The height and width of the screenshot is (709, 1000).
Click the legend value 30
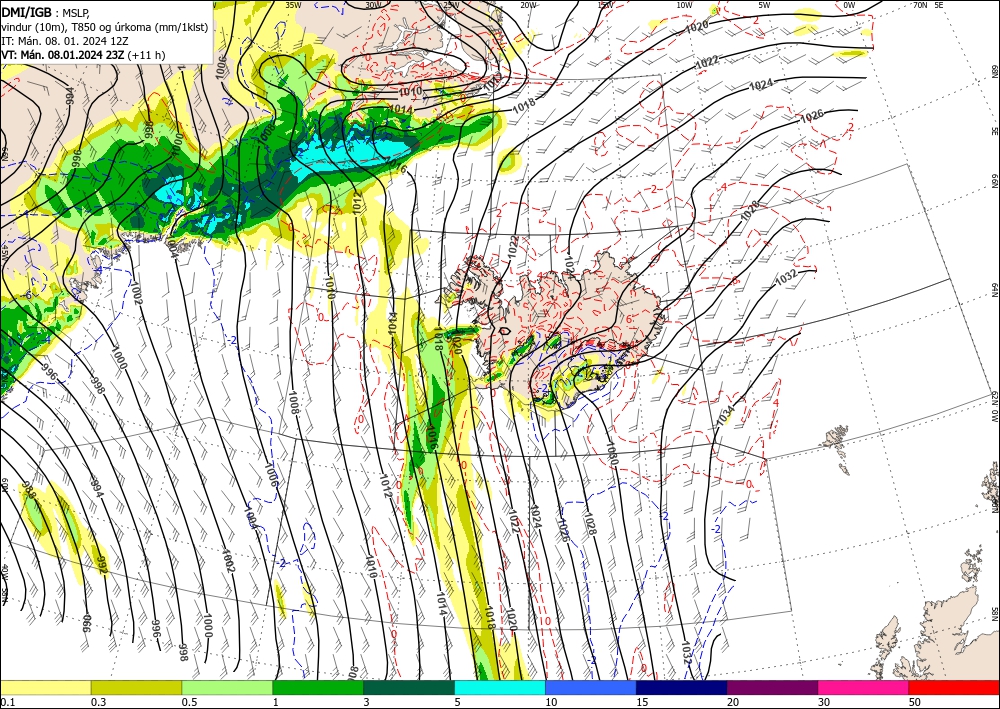click(824, 702)
